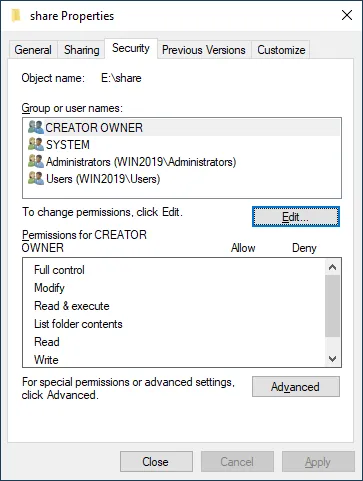Select the Full control permission row

(x=173, y=270)
